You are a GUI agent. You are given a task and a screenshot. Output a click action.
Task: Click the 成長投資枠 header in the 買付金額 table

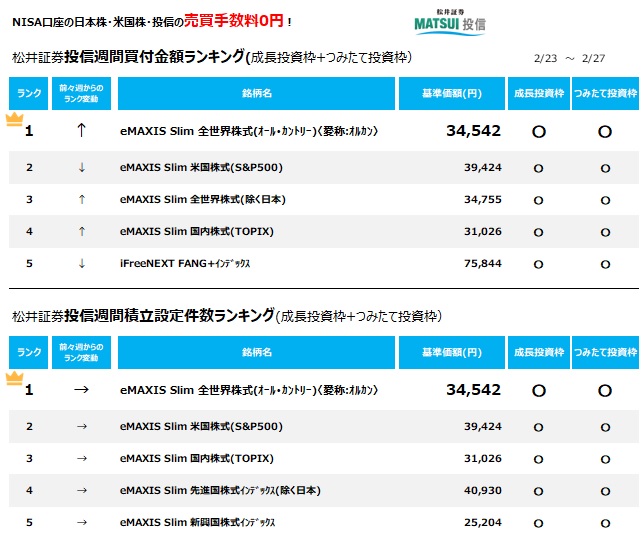coord(539,93)
